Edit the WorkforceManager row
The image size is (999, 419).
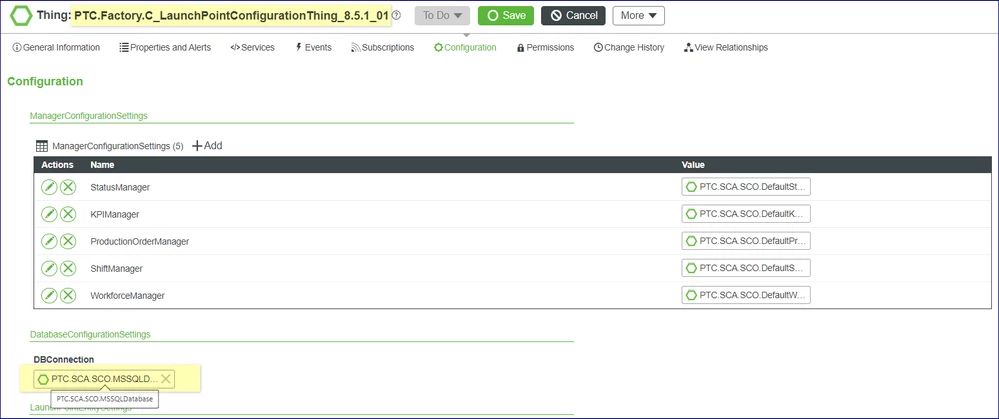pos(49,295)
